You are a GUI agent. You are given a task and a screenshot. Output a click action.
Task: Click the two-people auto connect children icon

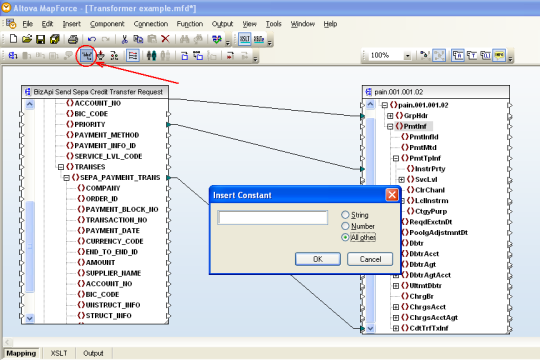pyautogui.click(x=152, y=55)
